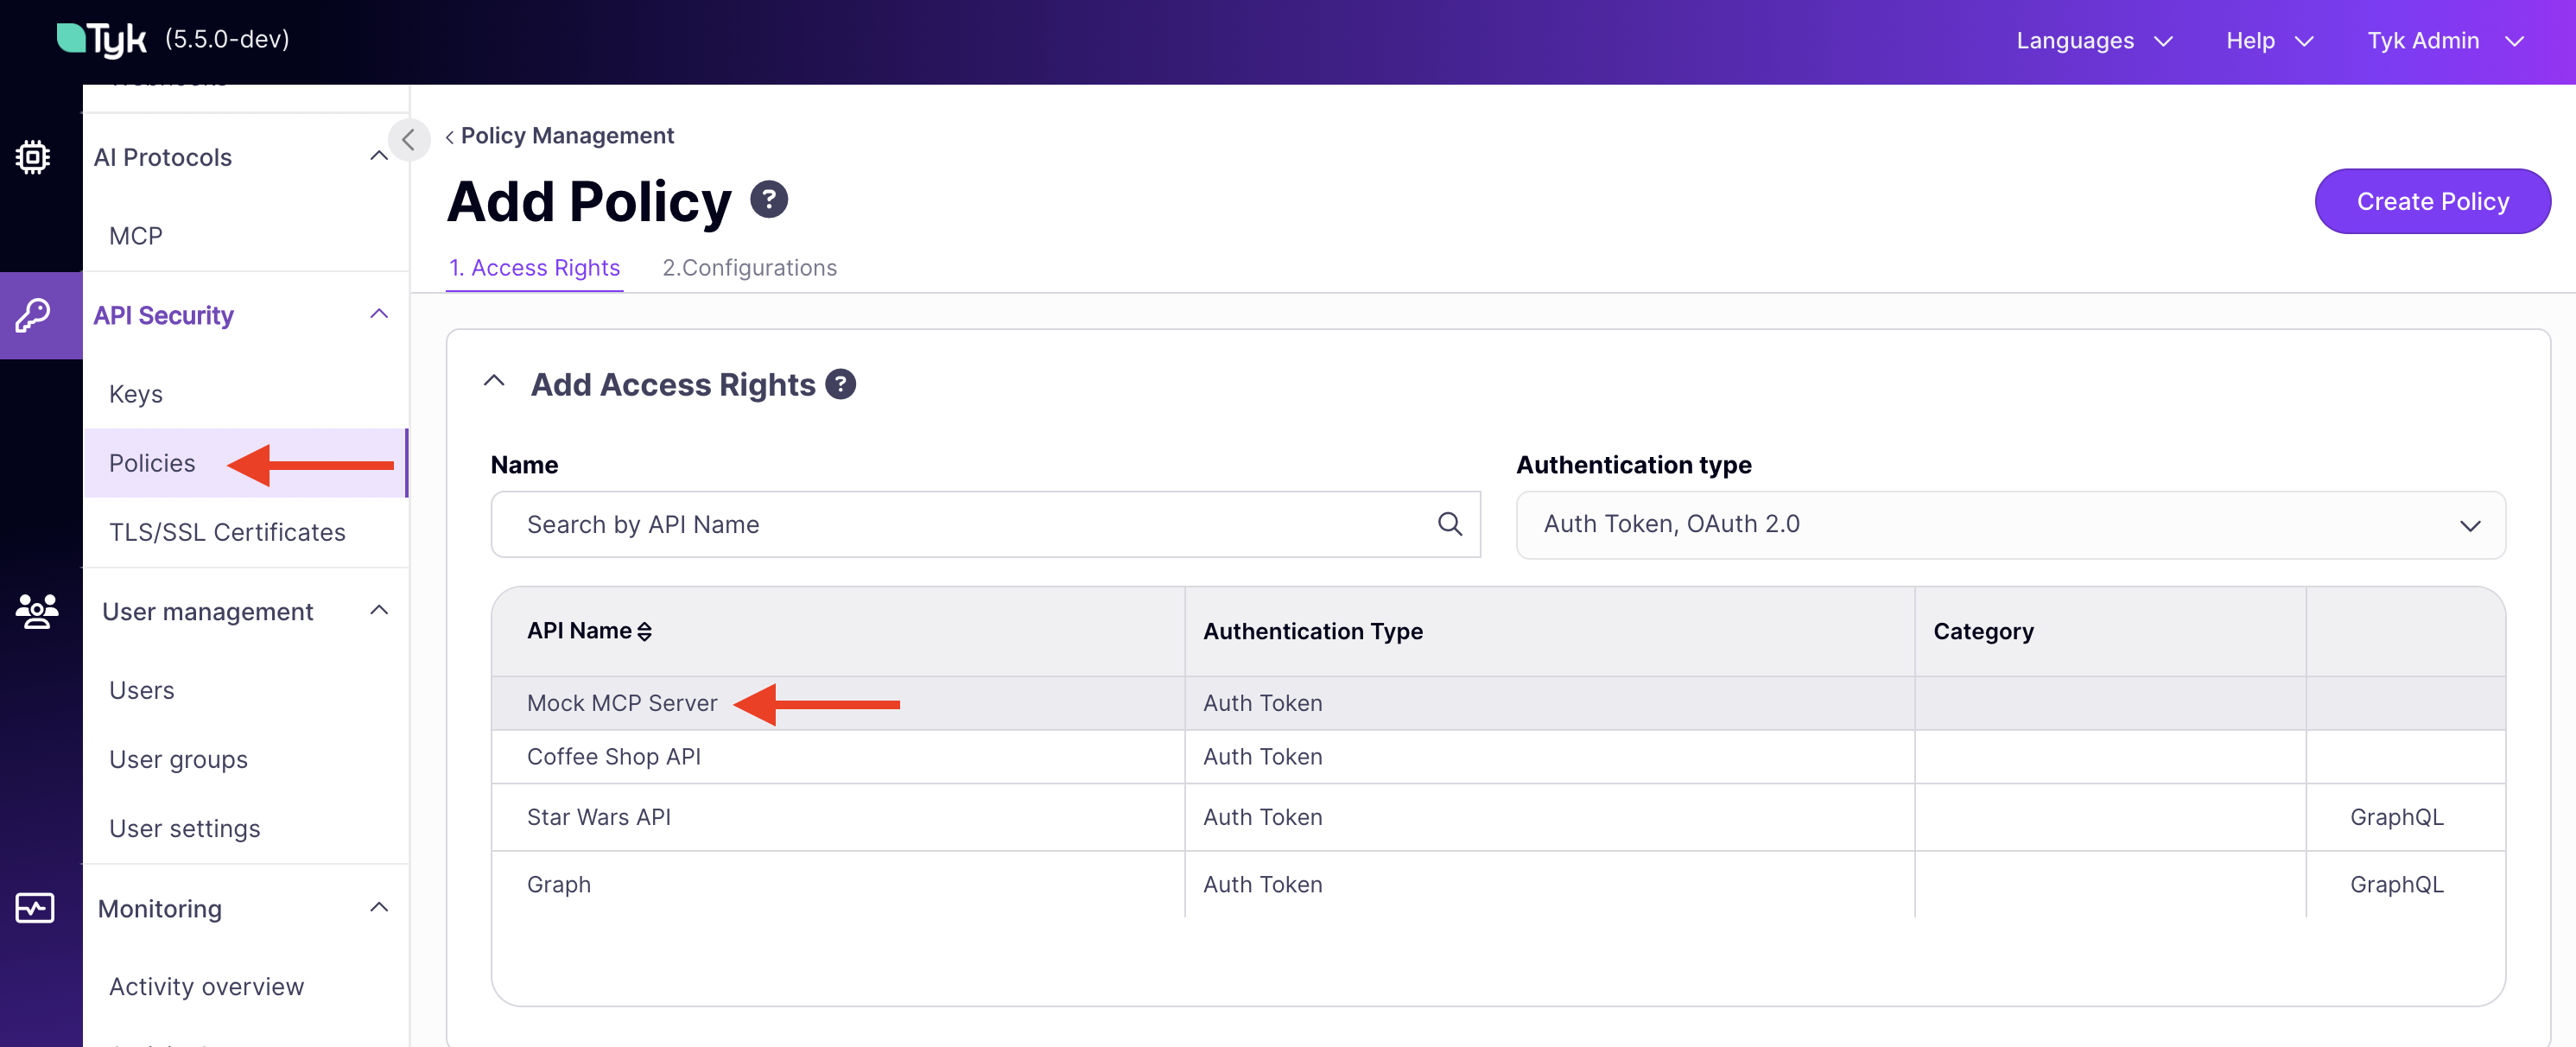
Task: Click the Monitoring activity icon
Action: (x=35, y=908)
